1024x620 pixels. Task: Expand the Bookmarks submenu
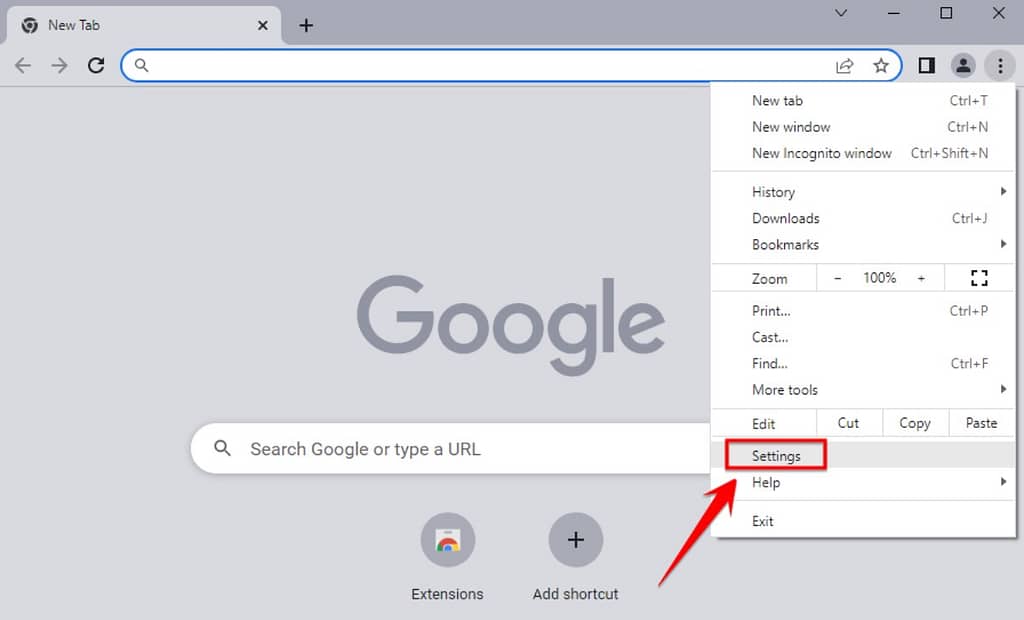pos(863,244)
